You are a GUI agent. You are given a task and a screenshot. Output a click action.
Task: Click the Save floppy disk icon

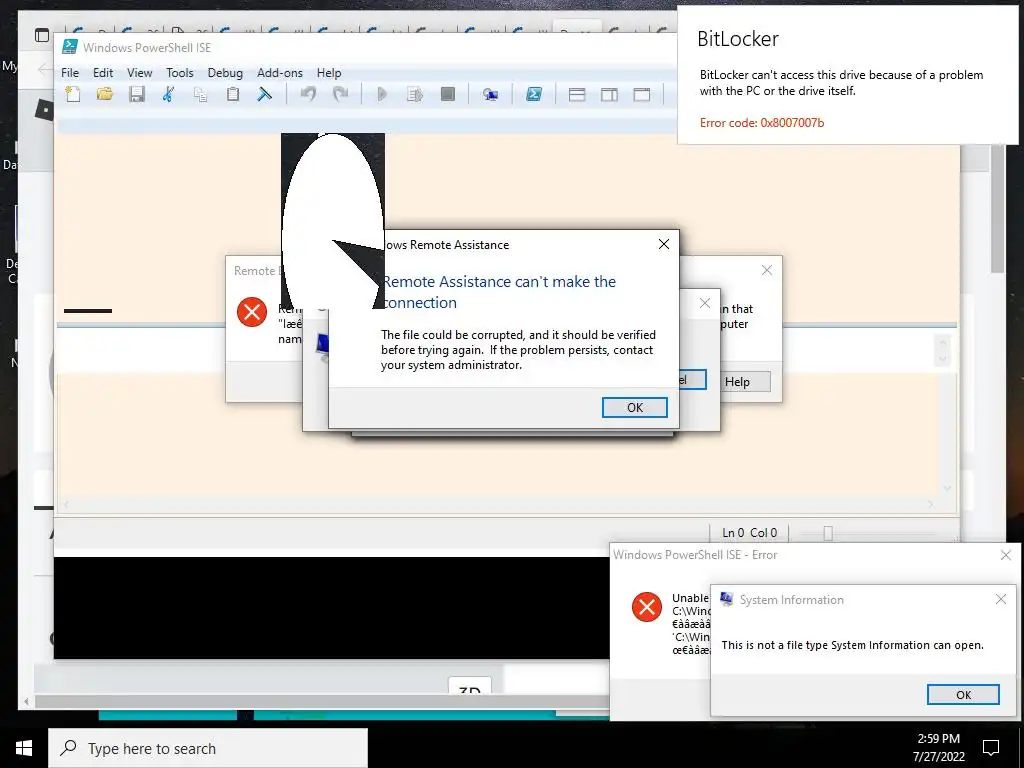[x=136, y=94]
